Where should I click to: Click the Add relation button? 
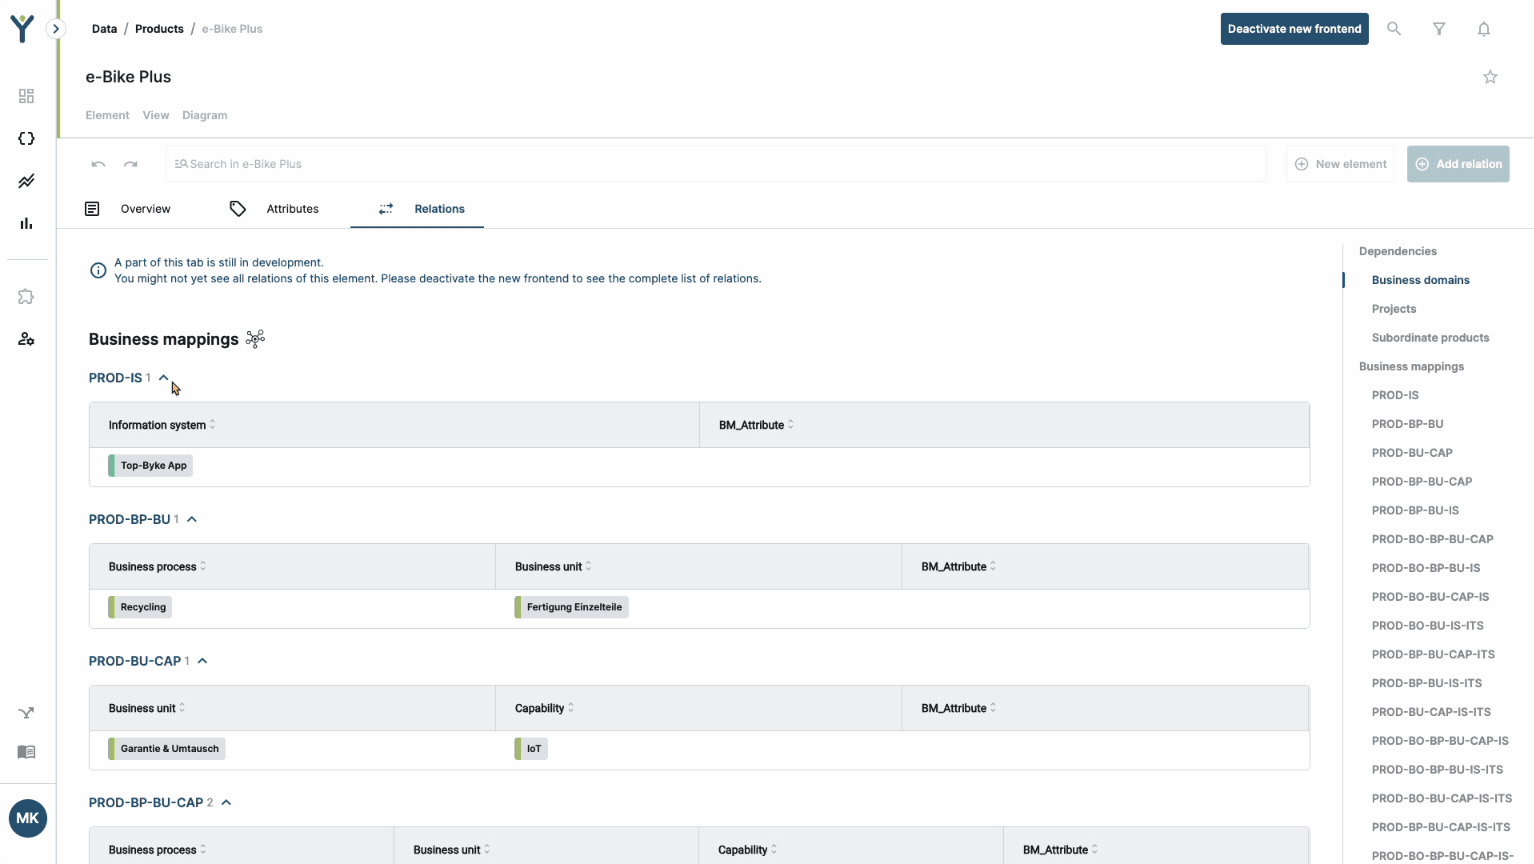pos(1457,164)
